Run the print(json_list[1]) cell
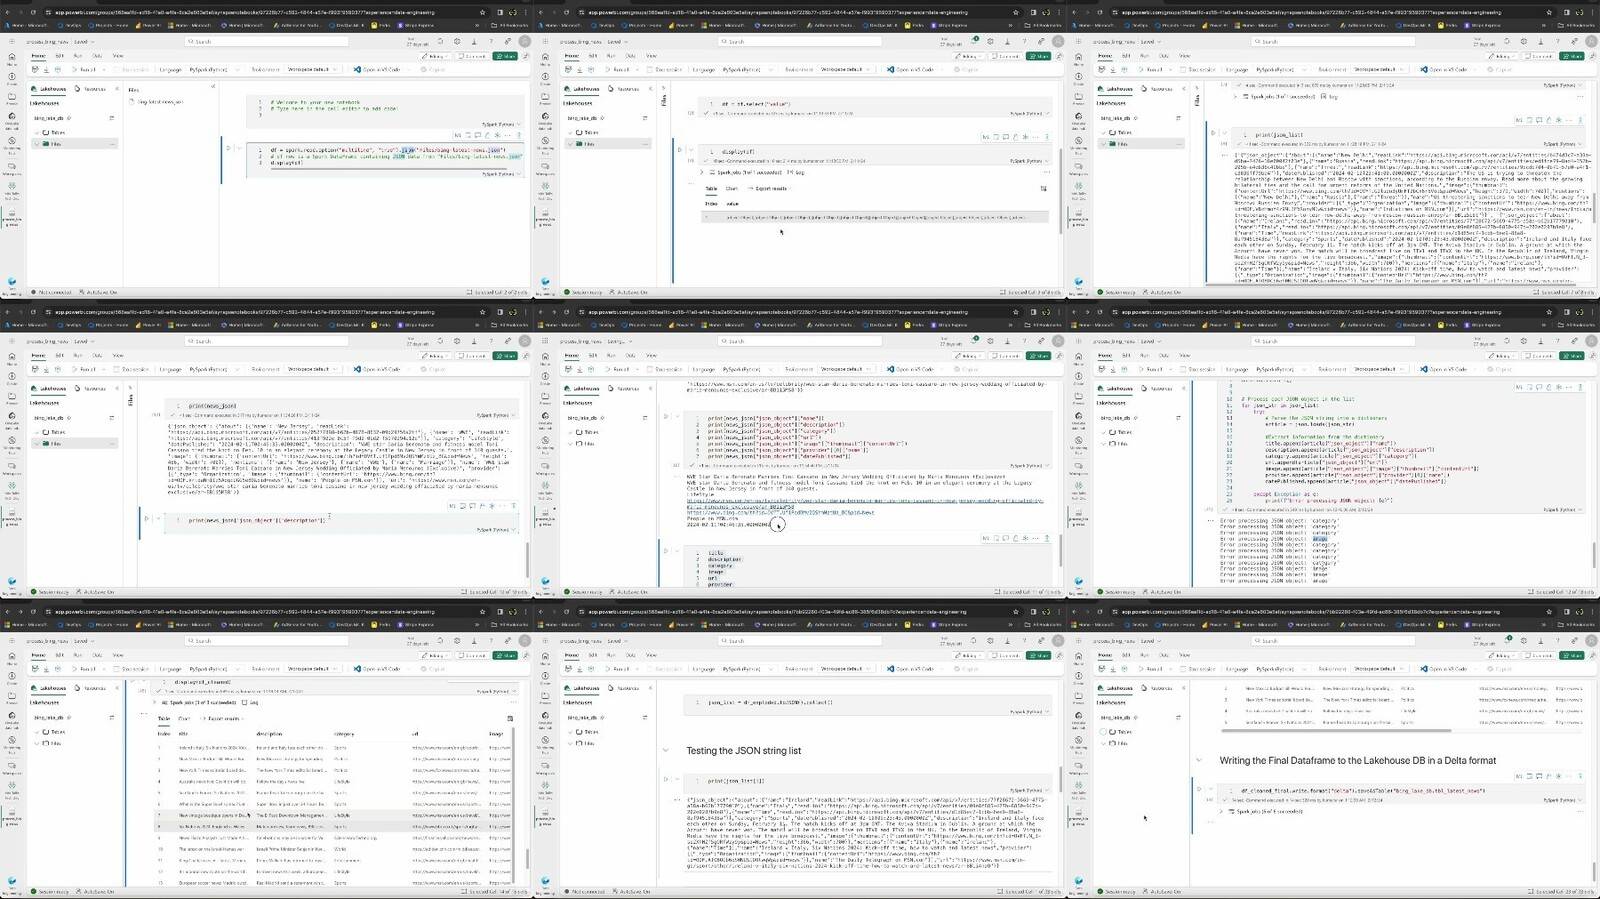This screenshot has width=1600, height=899. [x=666, y=780]
